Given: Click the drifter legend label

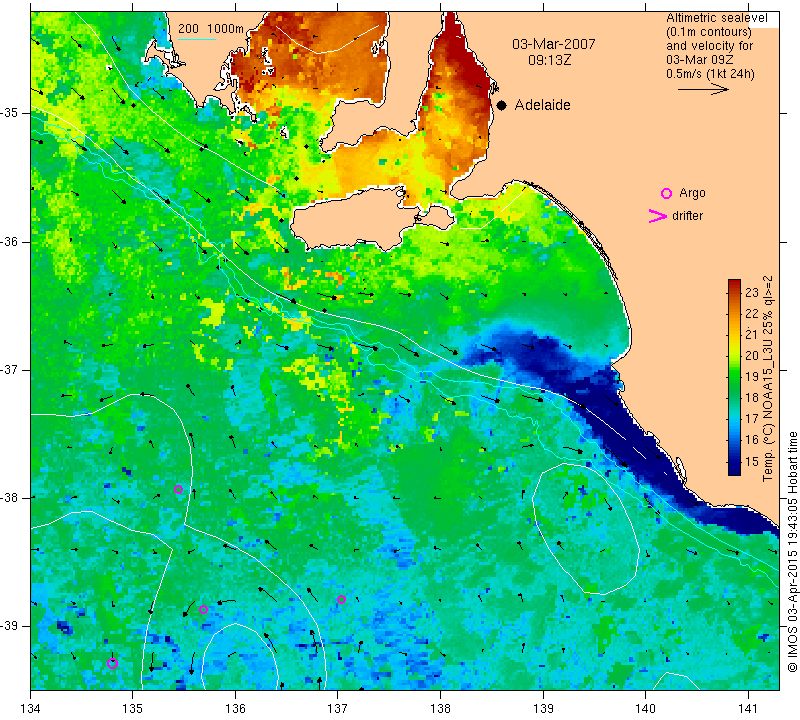Looking at the screenshot, I should coord(687,216).
